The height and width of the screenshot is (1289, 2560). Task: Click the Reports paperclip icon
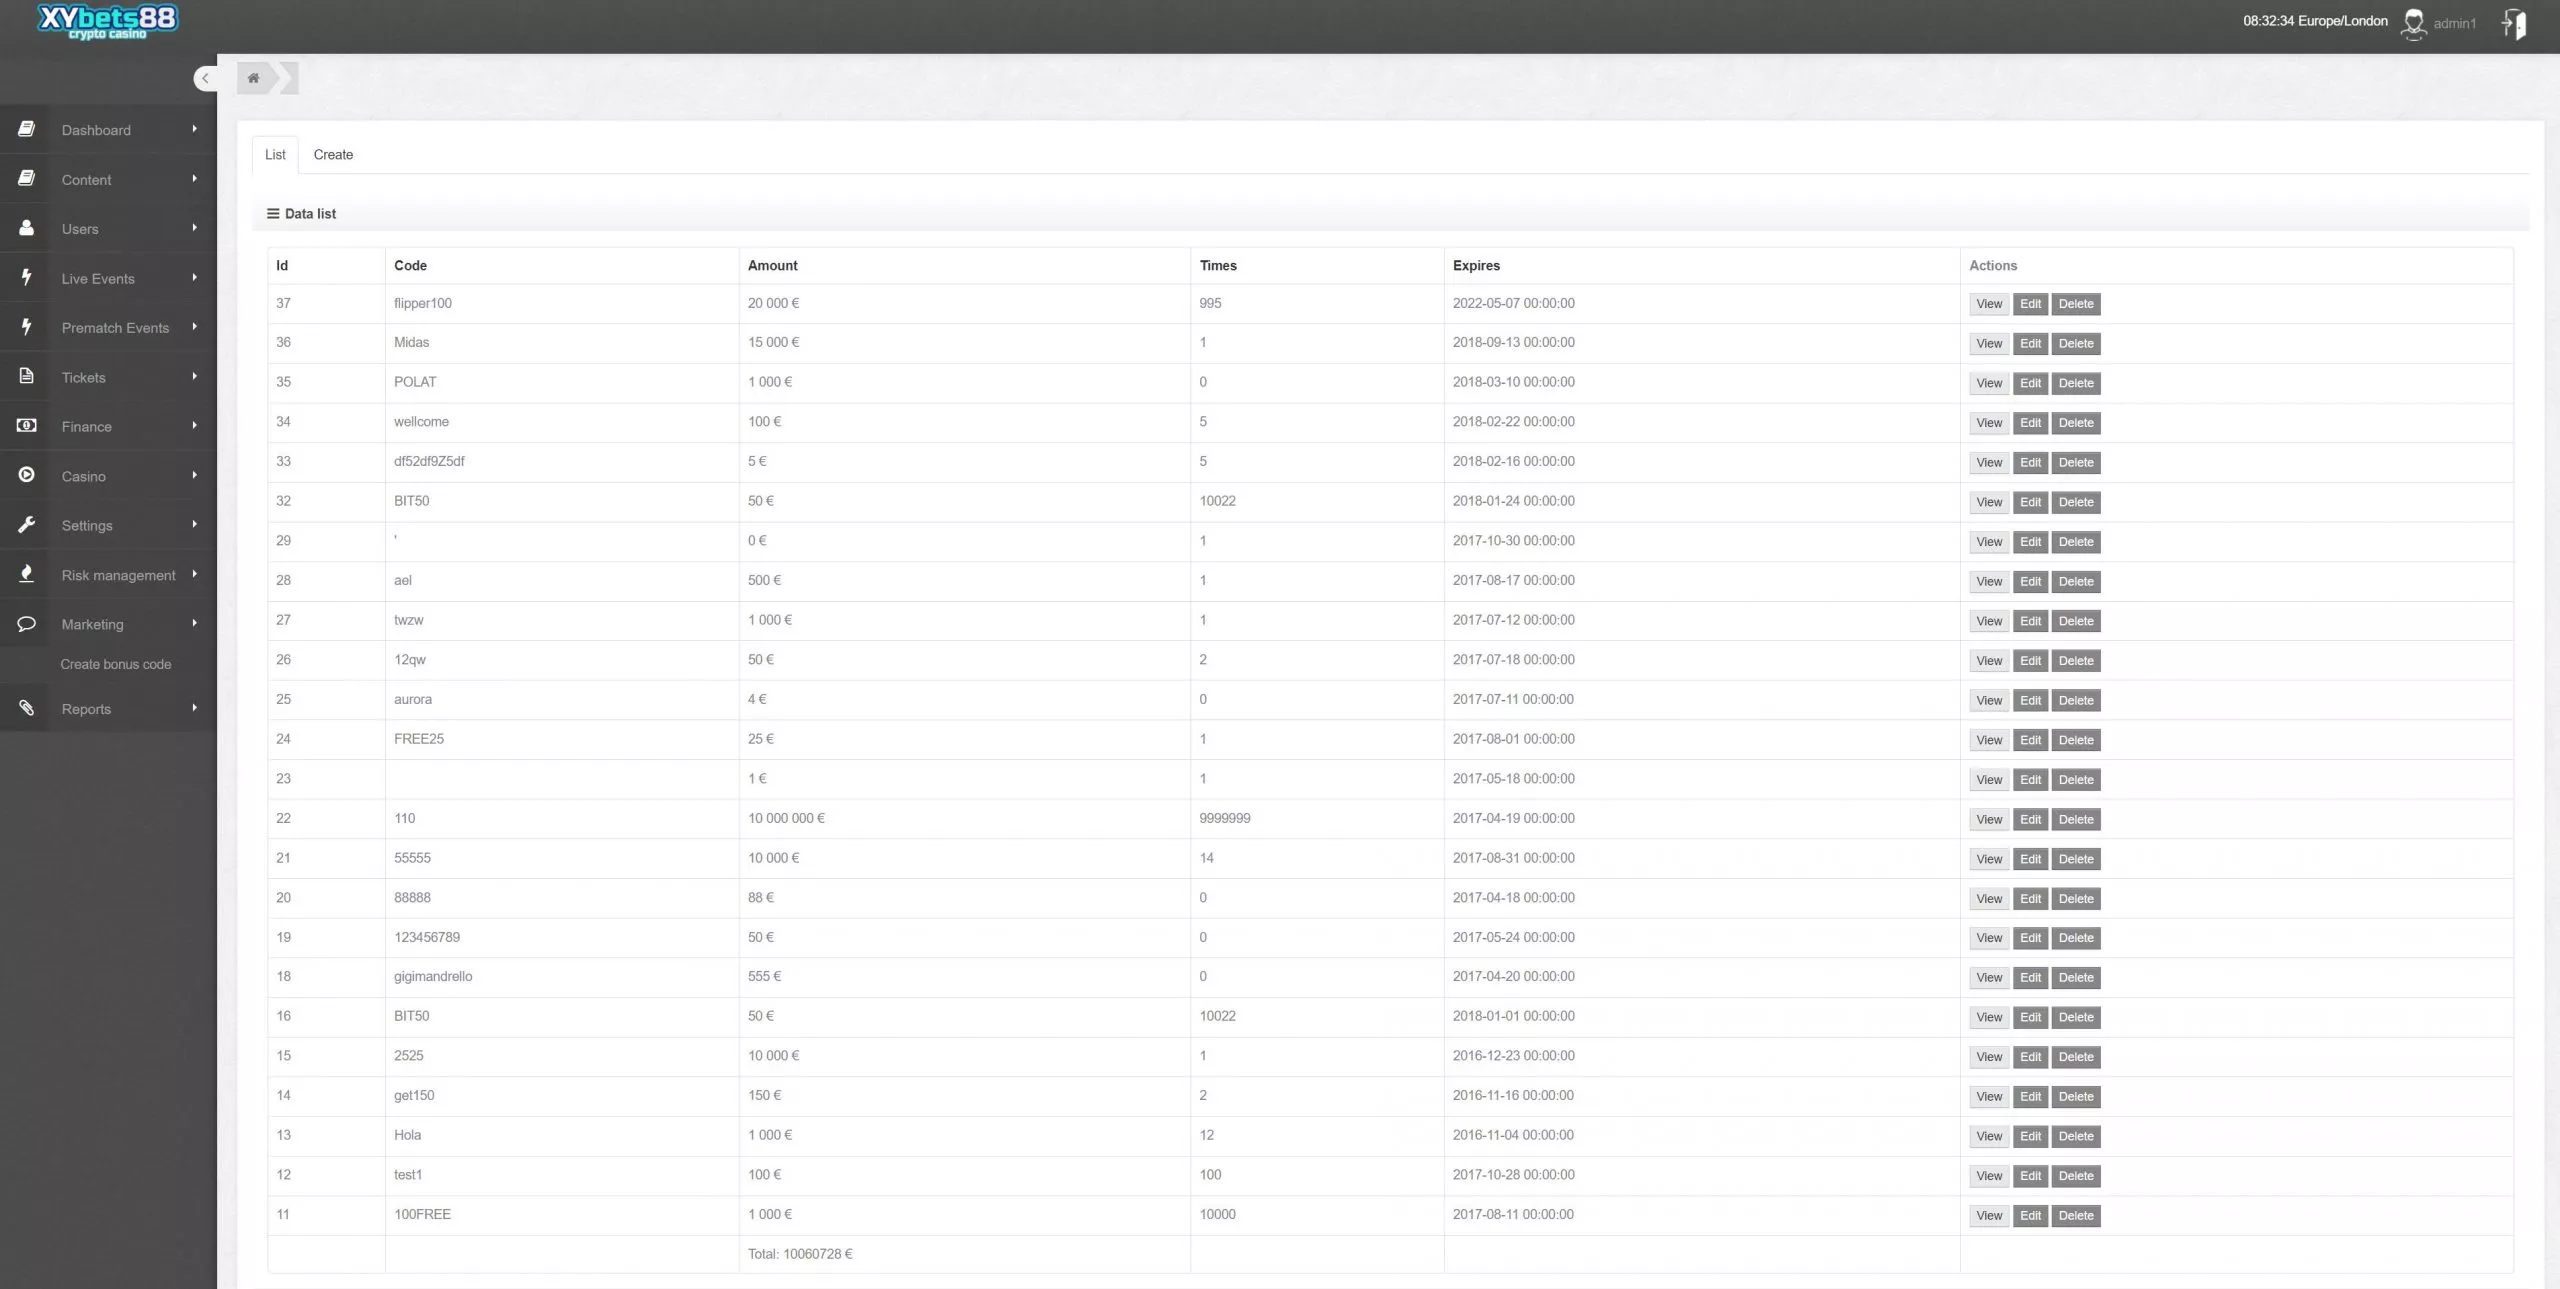click(x=27, y=708)
